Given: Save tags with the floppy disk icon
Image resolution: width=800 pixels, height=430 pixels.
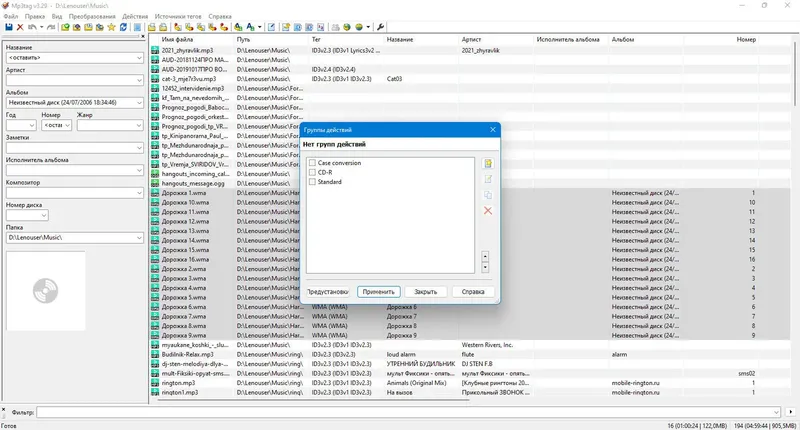Looking at the screenshot, I should (9, 27).
